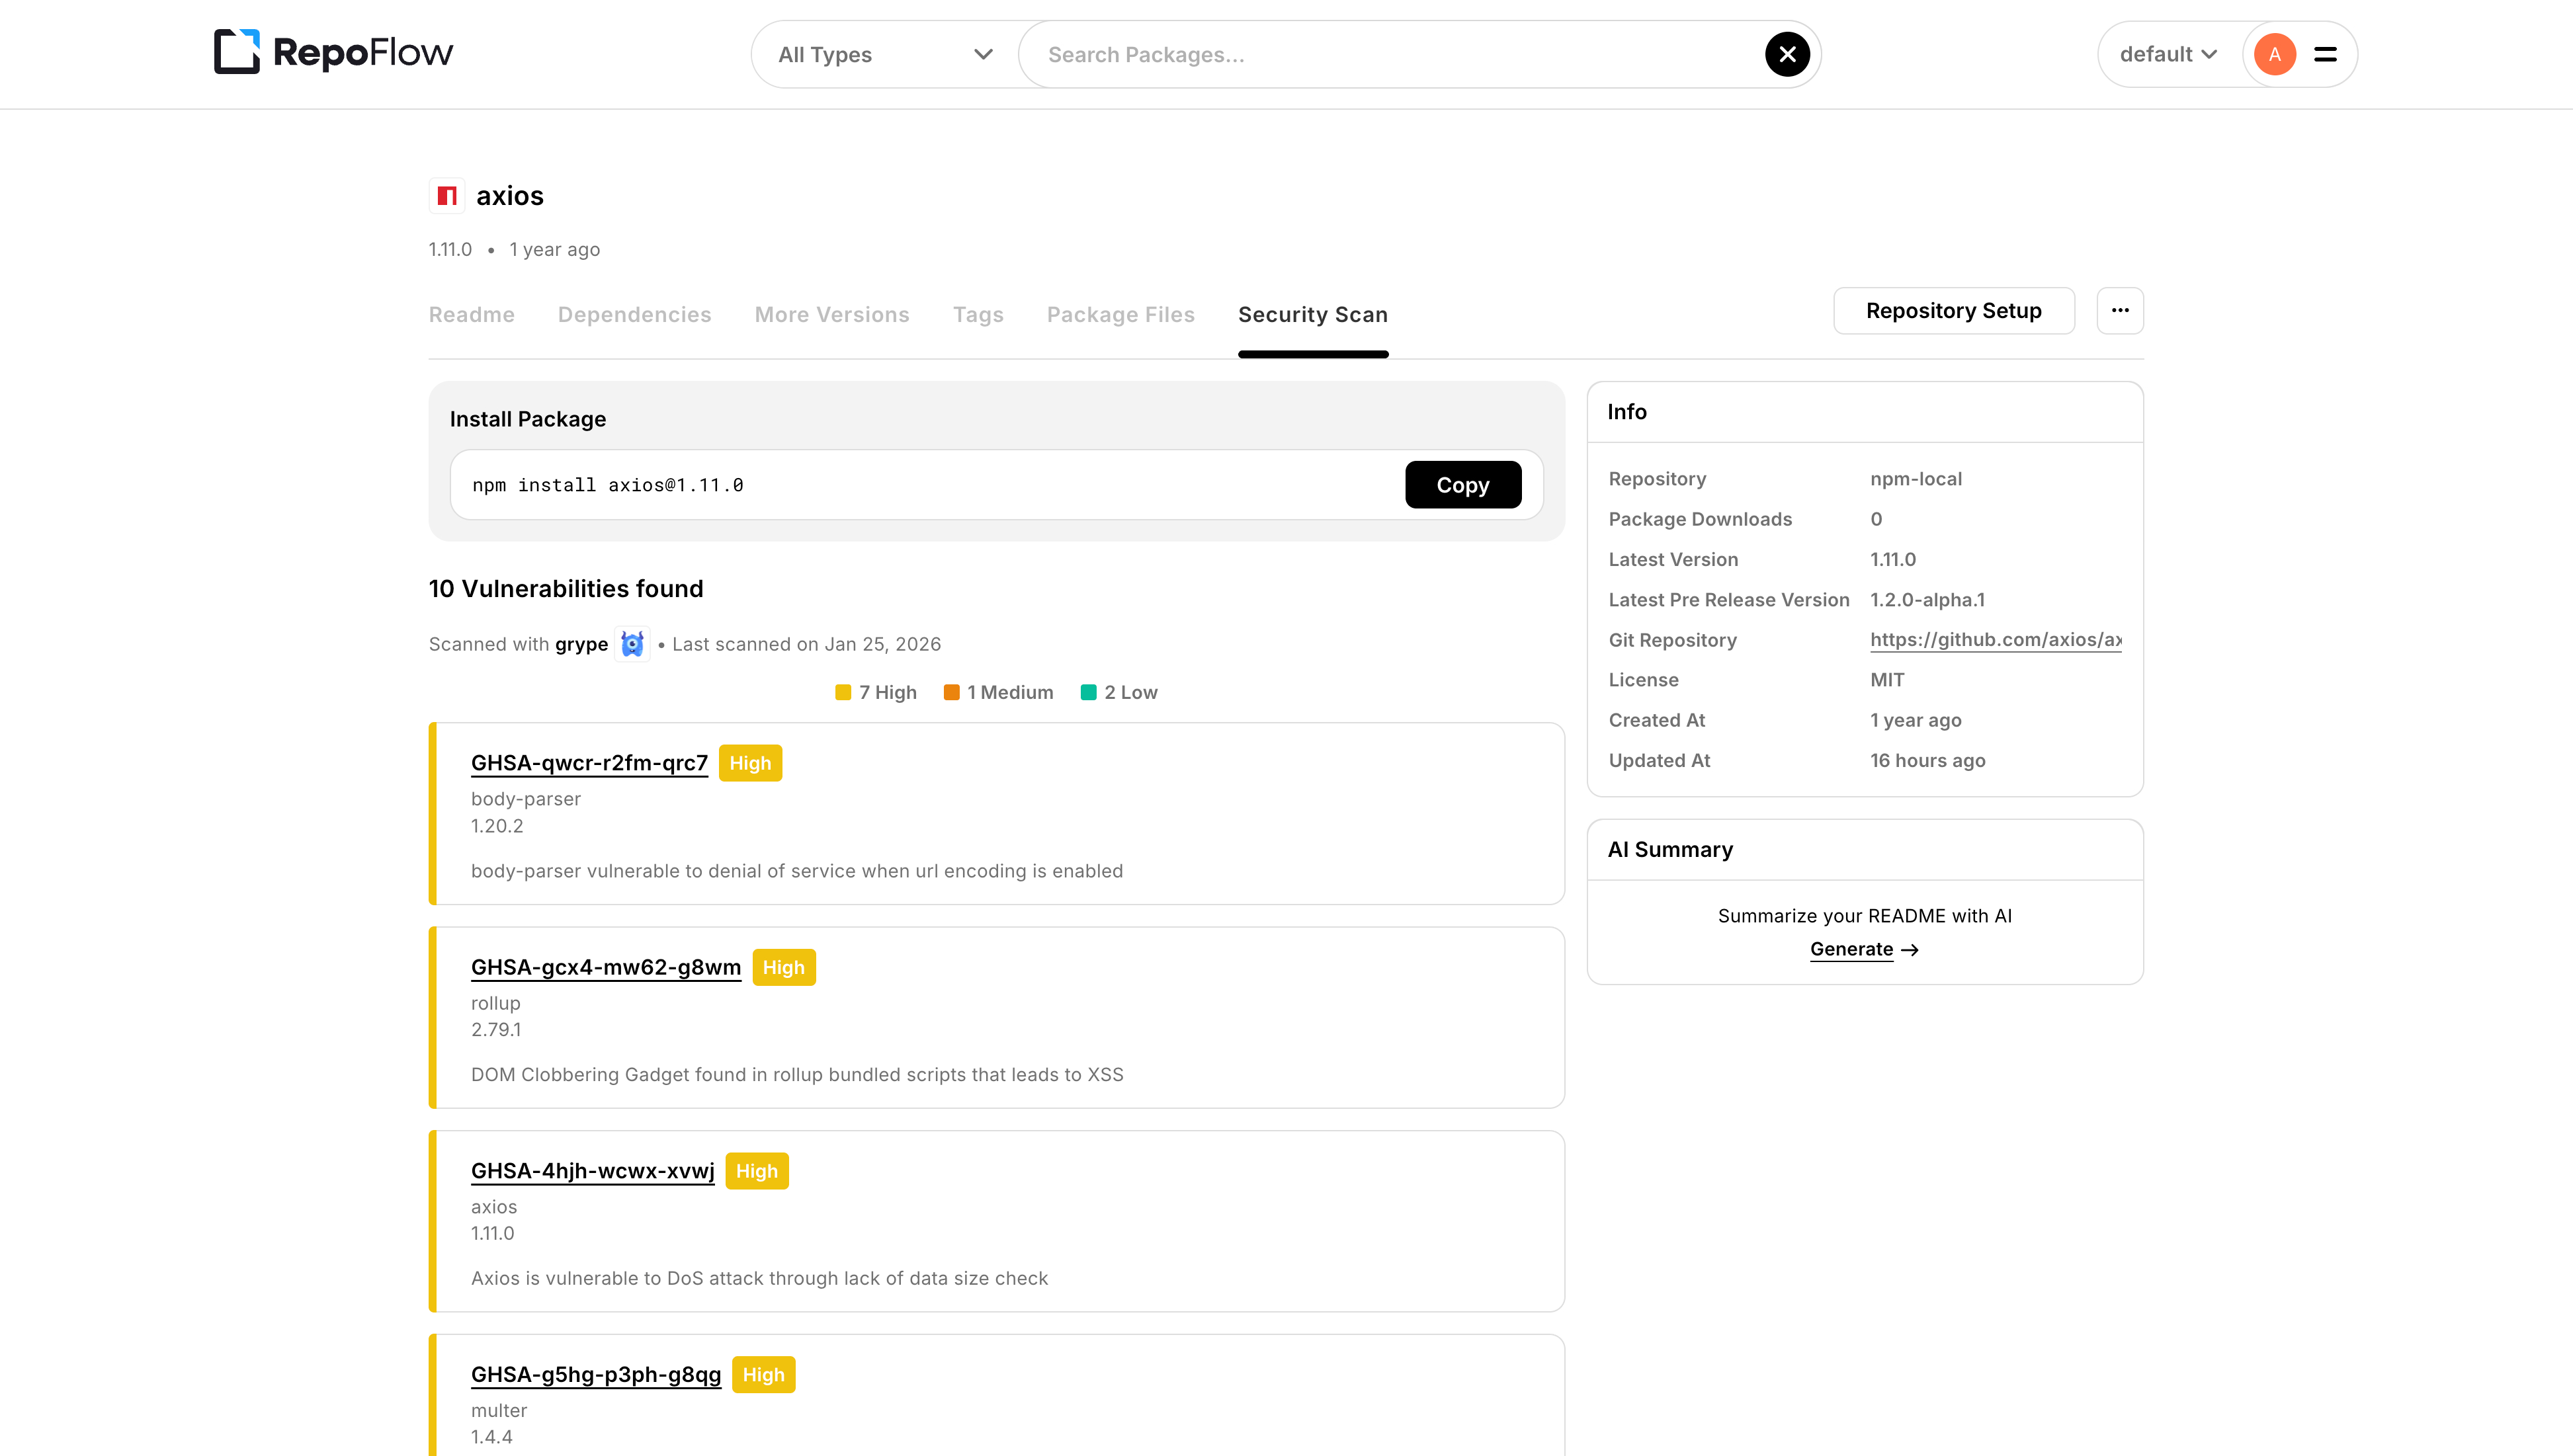Open the GHSA-qwcr-r2fm-qrc7 advisory link

coord(589,763)
